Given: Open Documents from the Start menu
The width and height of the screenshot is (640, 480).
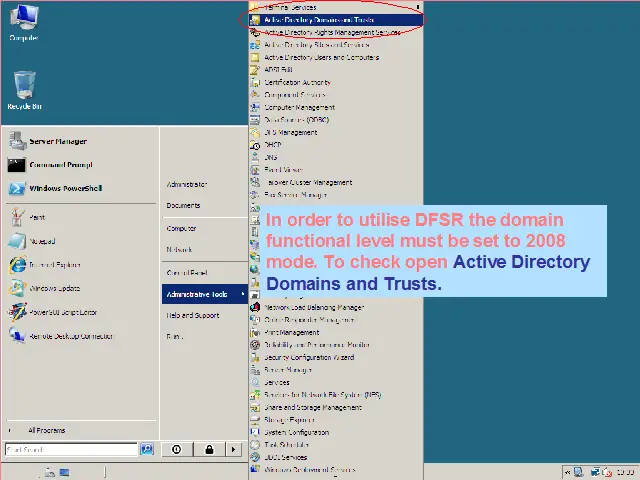Looking at the screenshot, I should pyautogui.click(x=204, y=205).
